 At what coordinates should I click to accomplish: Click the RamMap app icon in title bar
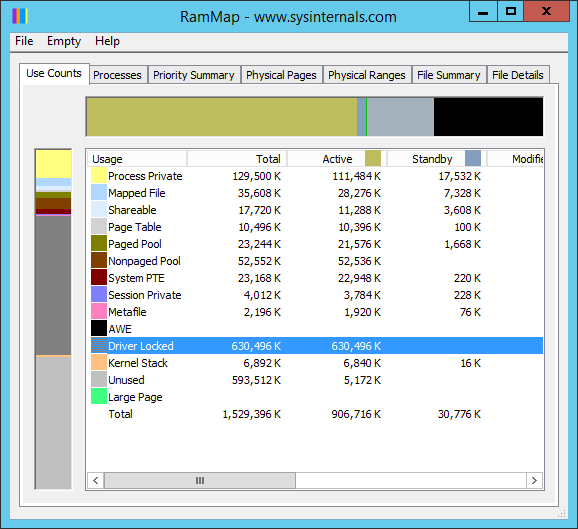(20, 16)
